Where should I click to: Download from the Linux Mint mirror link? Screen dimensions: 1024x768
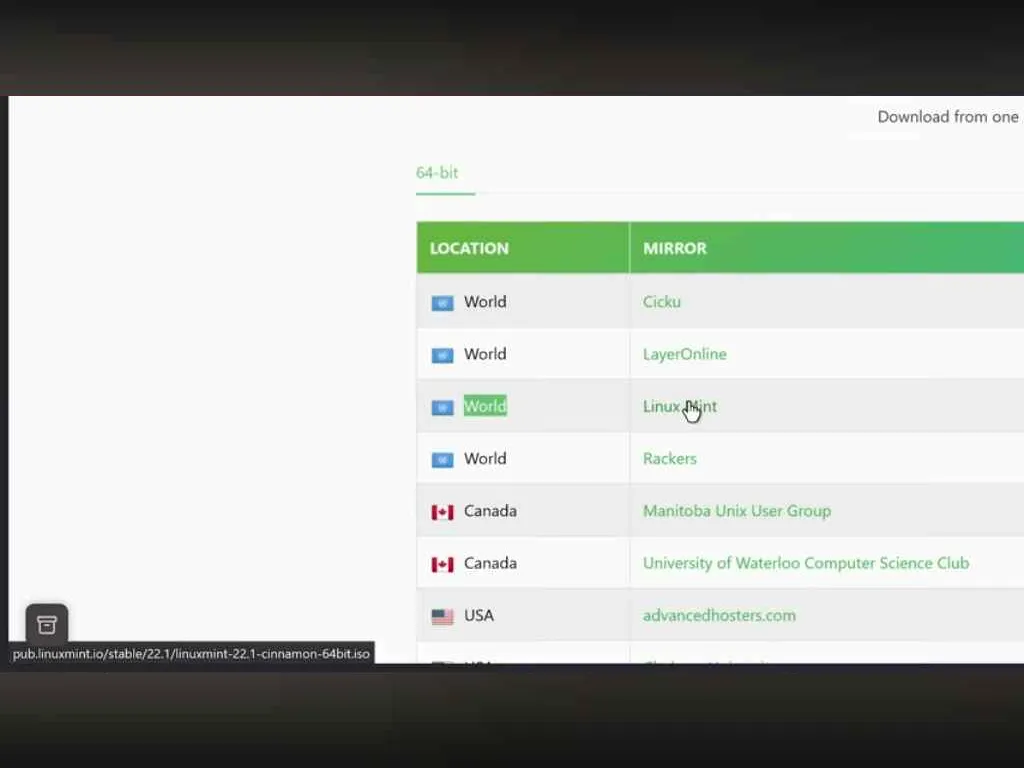coord(680,406)
